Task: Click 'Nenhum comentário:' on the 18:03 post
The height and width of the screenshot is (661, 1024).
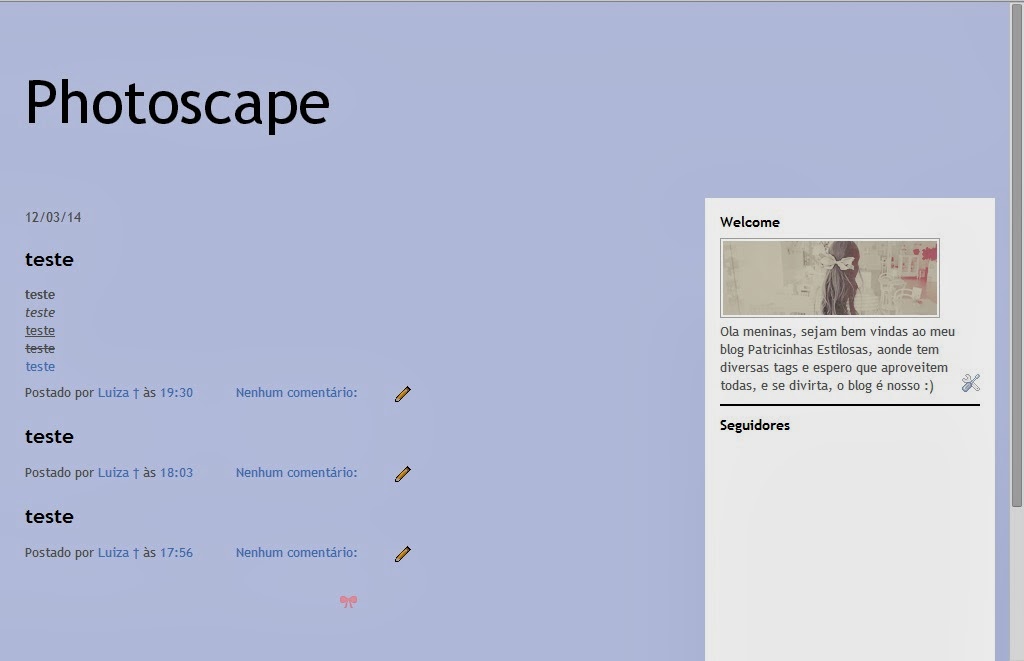Action: point(296,472)
